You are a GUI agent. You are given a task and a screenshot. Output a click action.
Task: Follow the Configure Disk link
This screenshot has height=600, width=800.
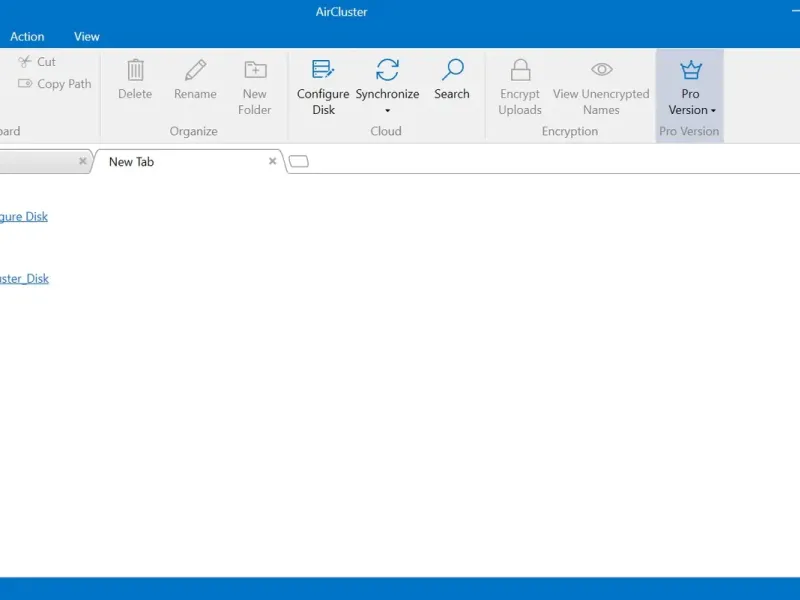click(23, 216)
